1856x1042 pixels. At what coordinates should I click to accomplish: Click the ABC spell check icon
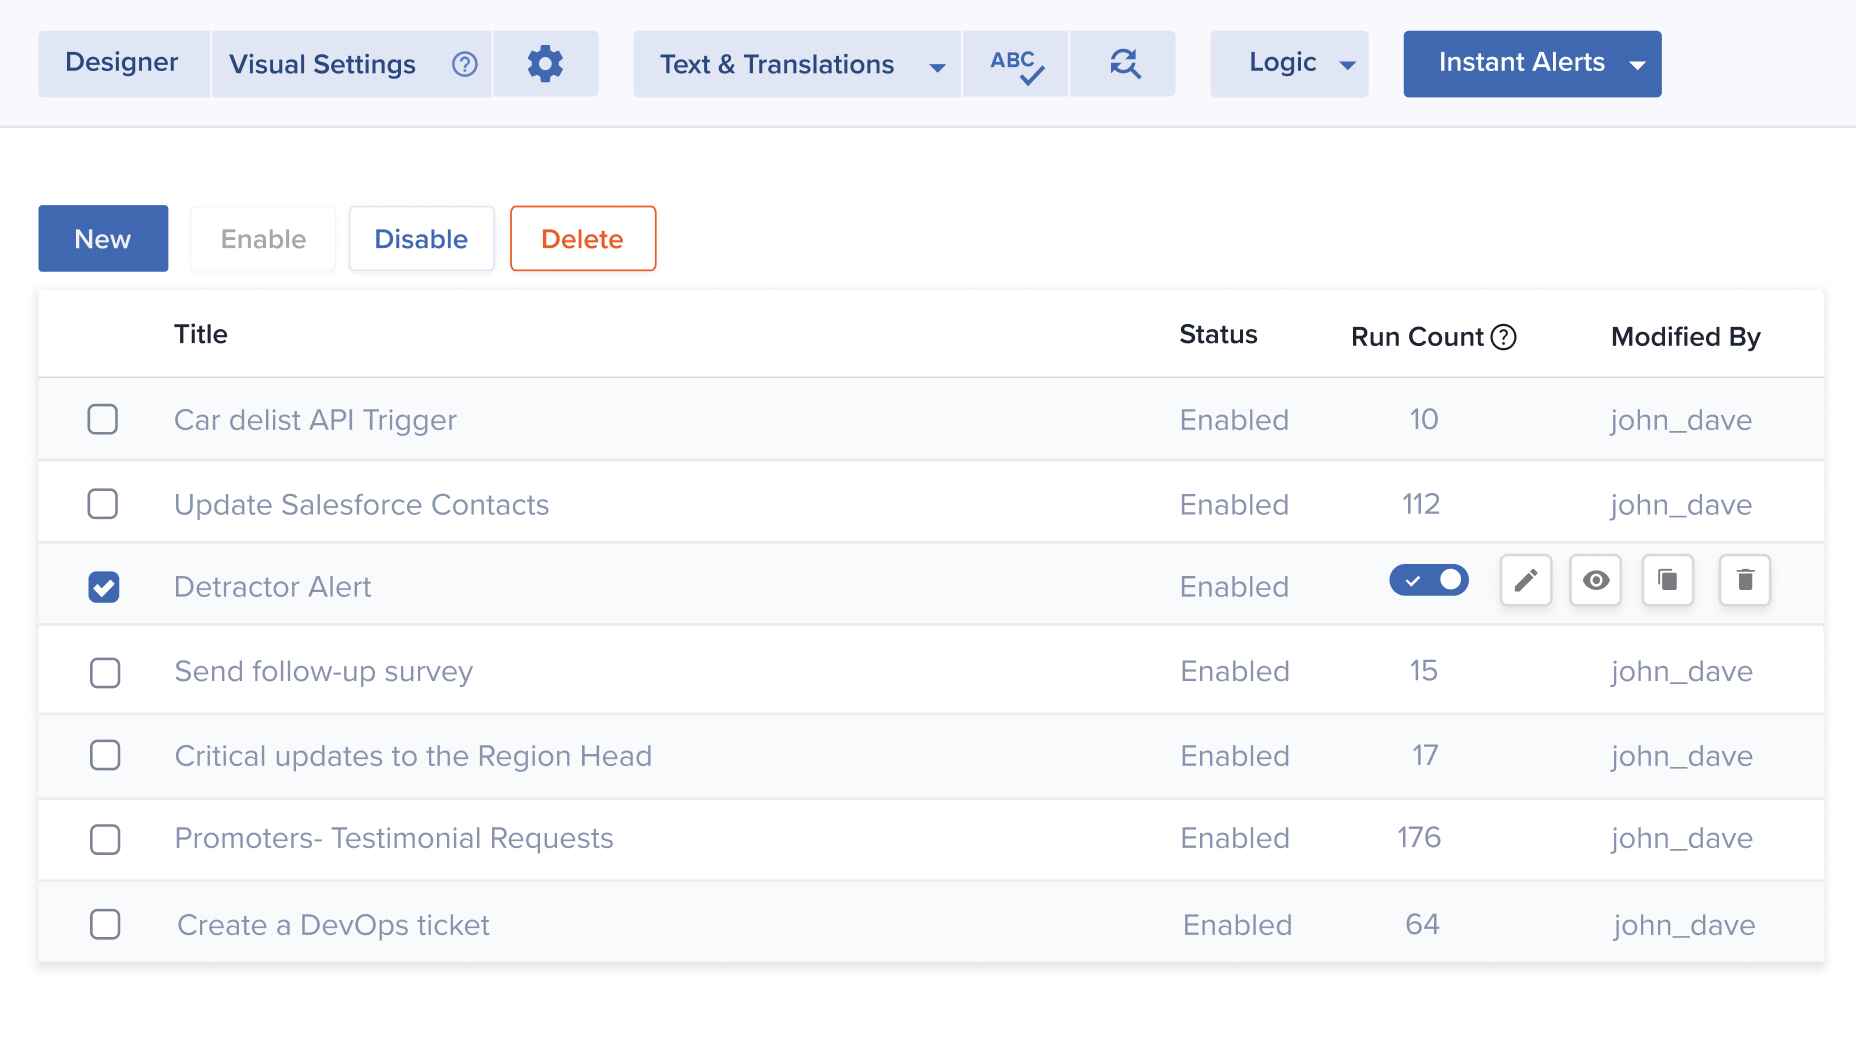tap(1016, 64)
